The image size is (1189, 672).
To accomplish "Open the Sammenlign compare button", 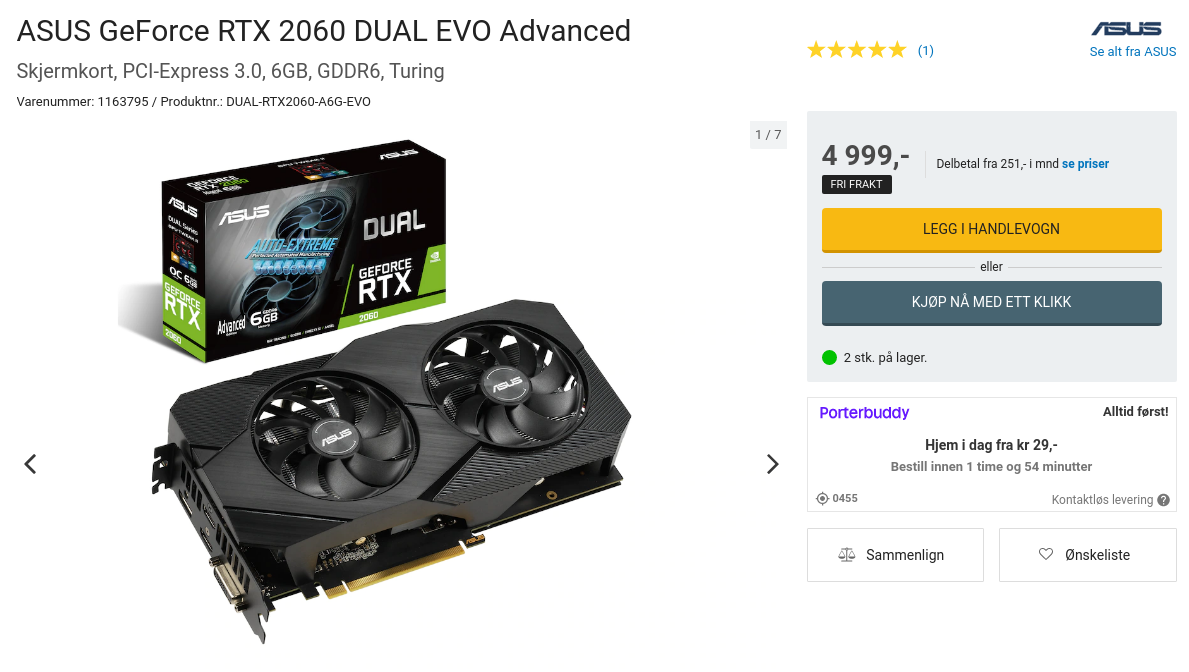I will coord(895,555).
